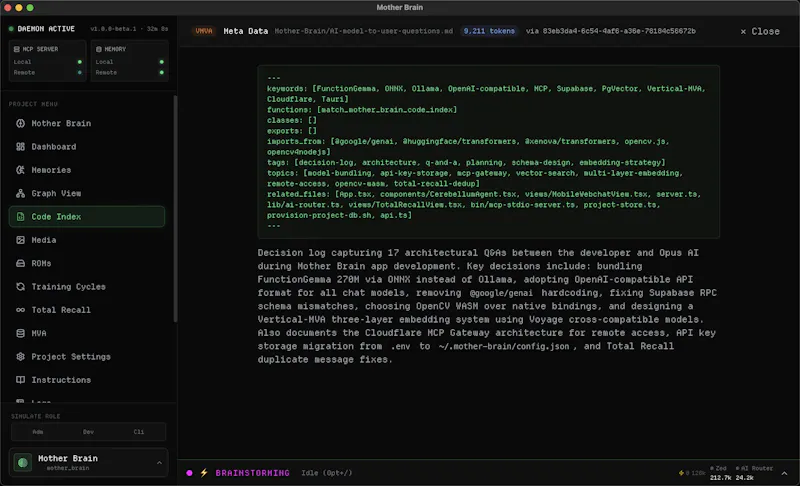Click the MCP Server stack icon

coord(17,49)
